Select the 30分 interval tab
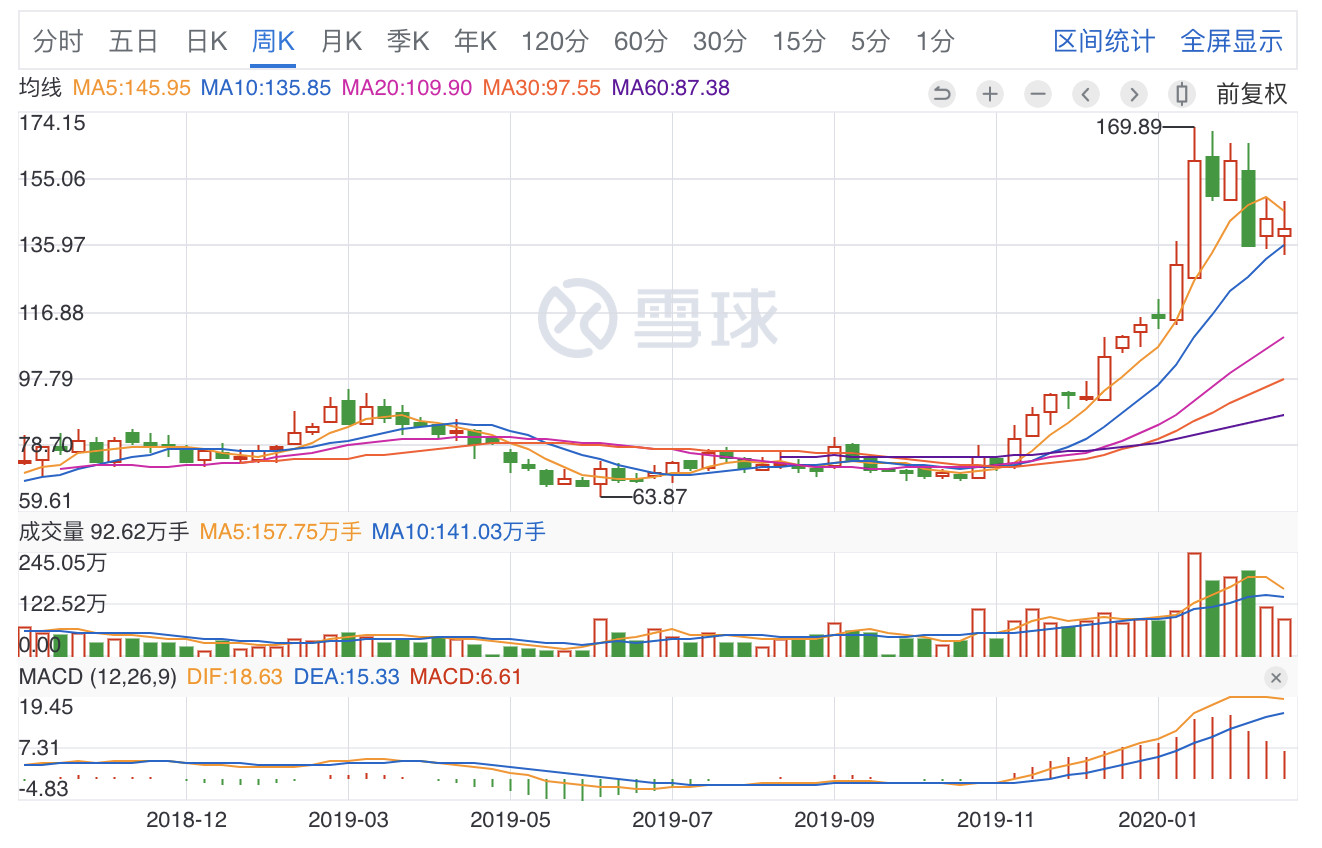The height and width of the screenshot is (848, 1322). (x=719, y=41)
